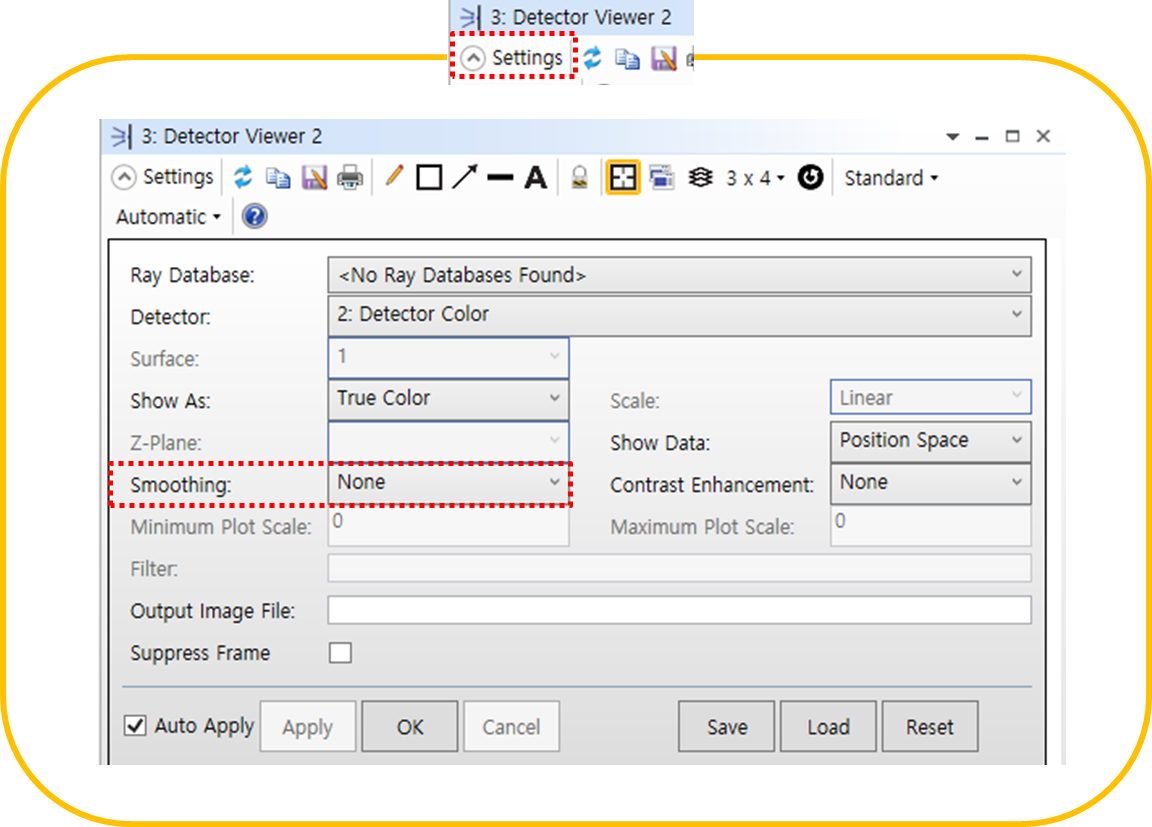Click the lock window icon
This screenshot has width=1152, height=827.
coord(580,177)
